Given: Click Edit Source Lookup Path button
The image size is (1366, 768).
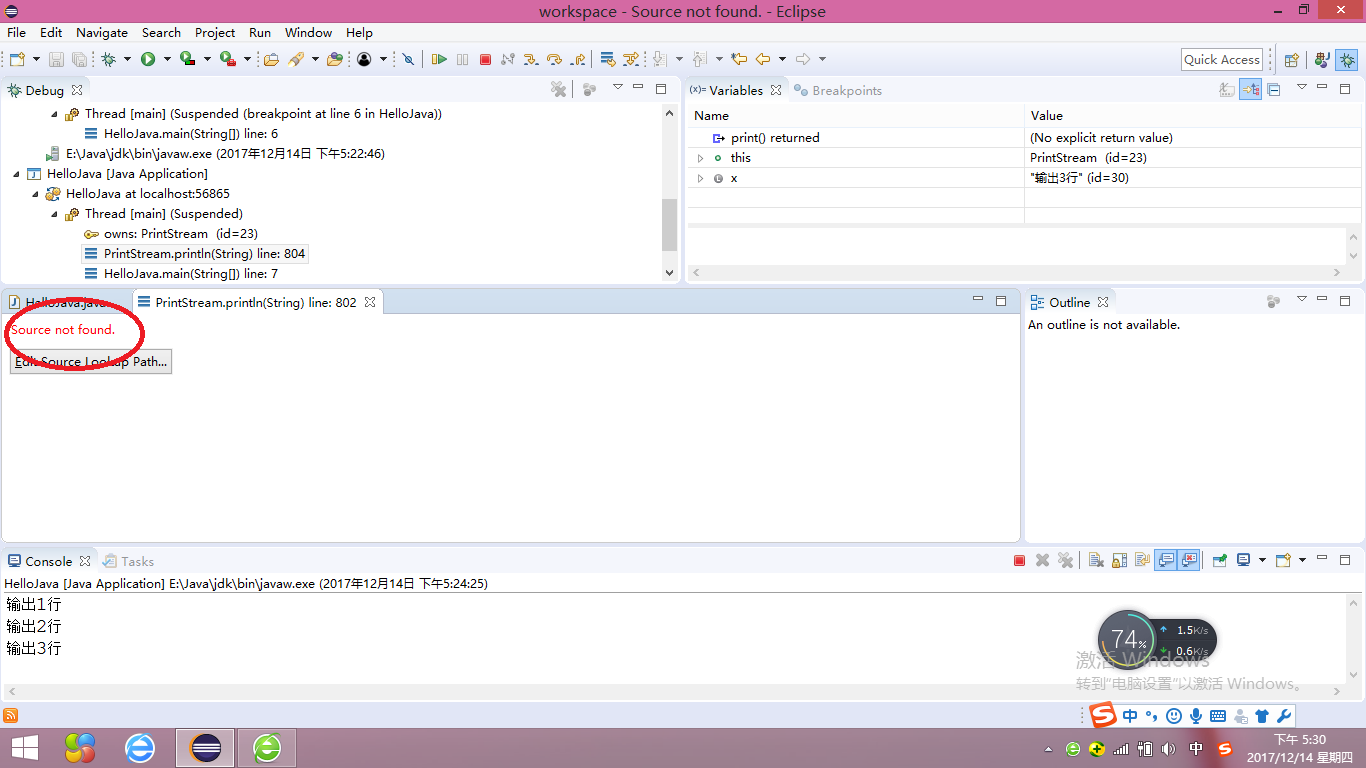Looking at the screenshot, I should (91, 362).
